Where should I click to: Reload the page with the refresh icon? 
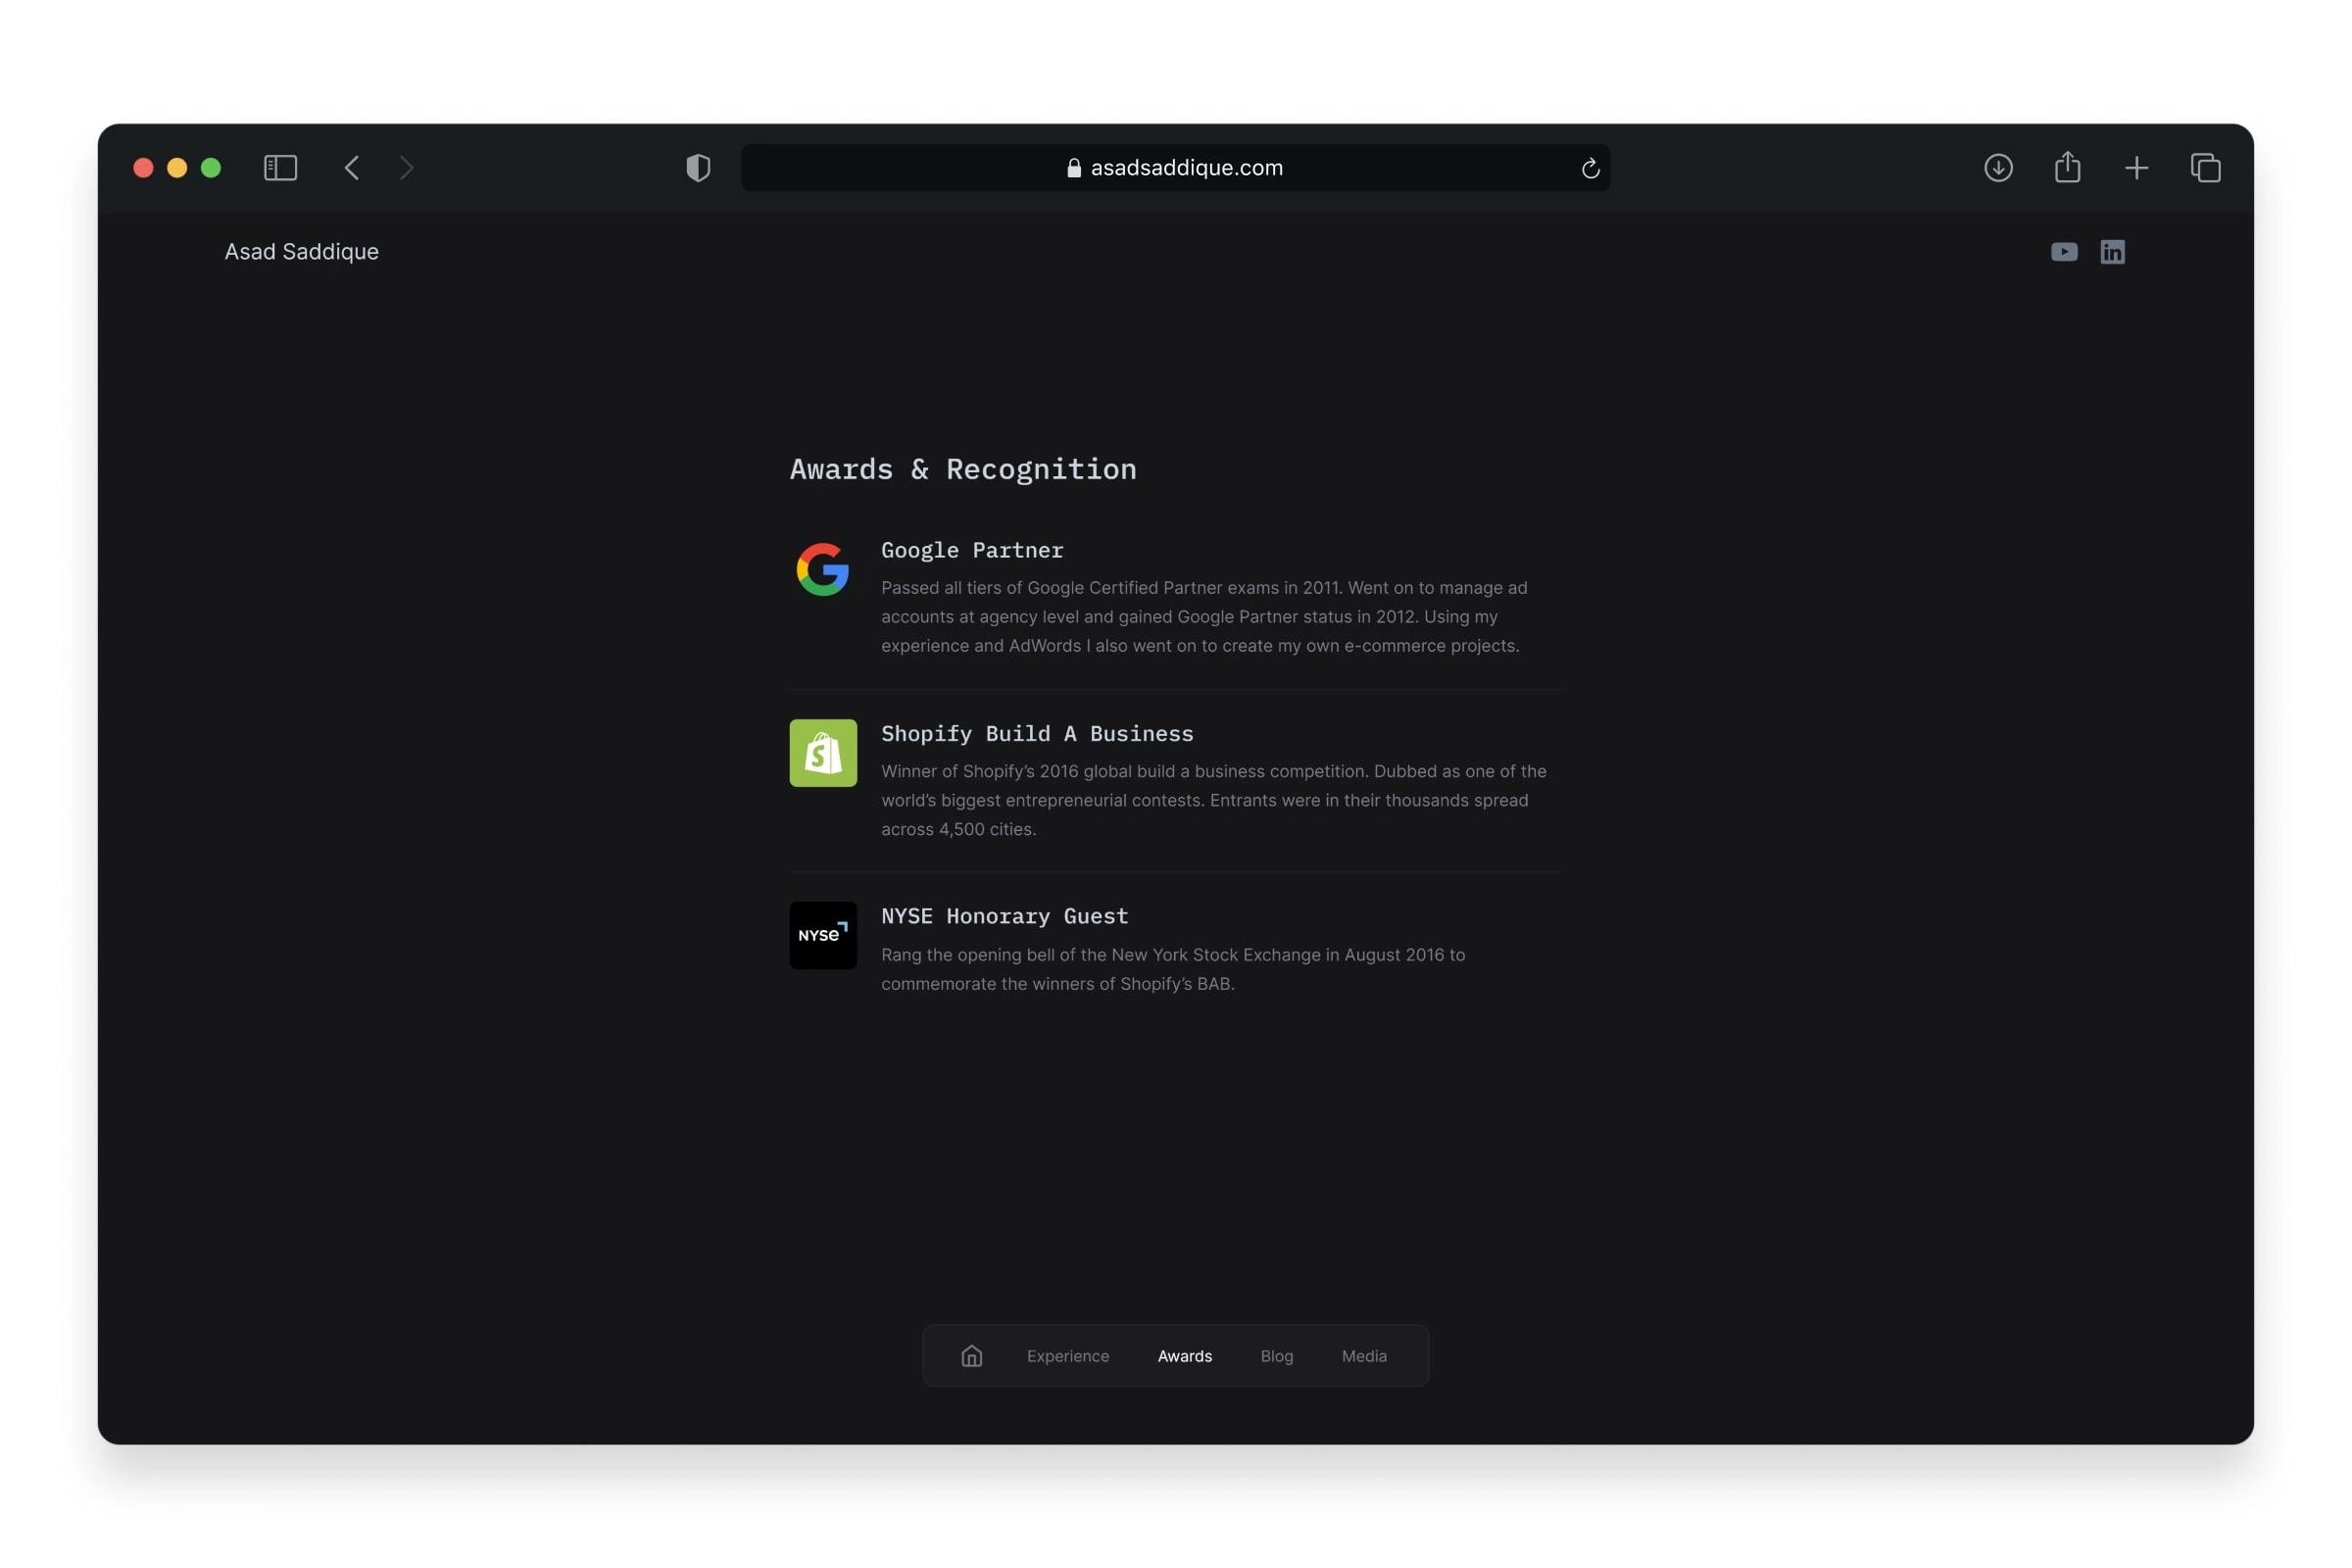(1590, 168)
